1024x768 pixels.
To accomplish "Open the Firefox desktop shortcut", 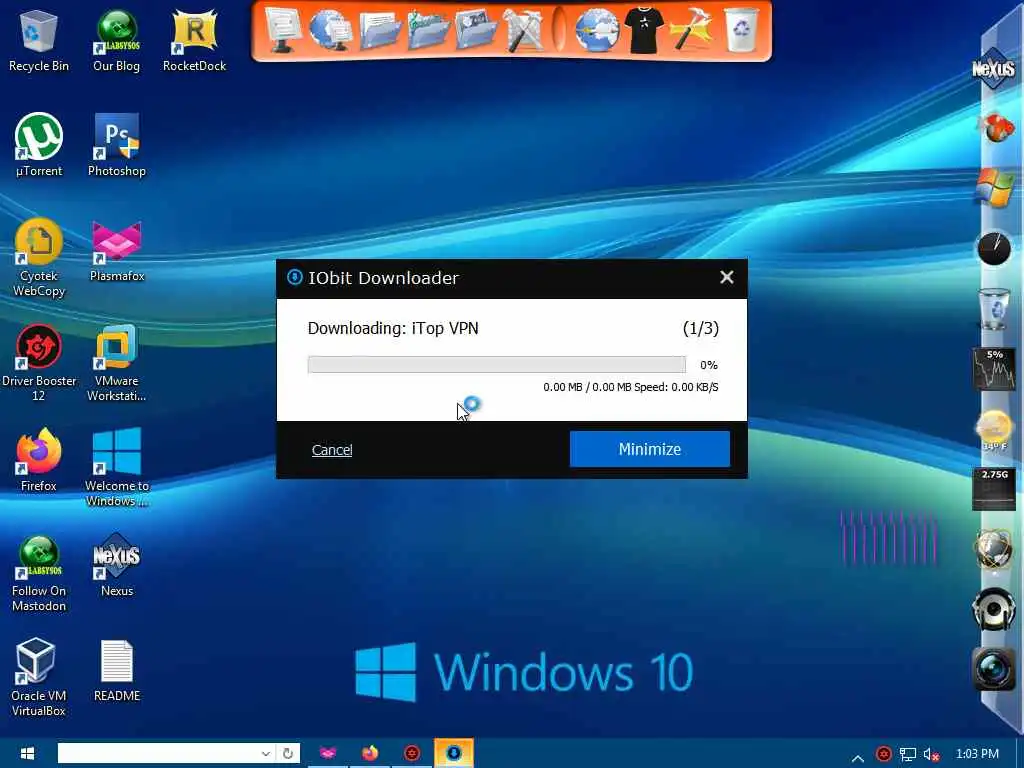I will (39, 460).
